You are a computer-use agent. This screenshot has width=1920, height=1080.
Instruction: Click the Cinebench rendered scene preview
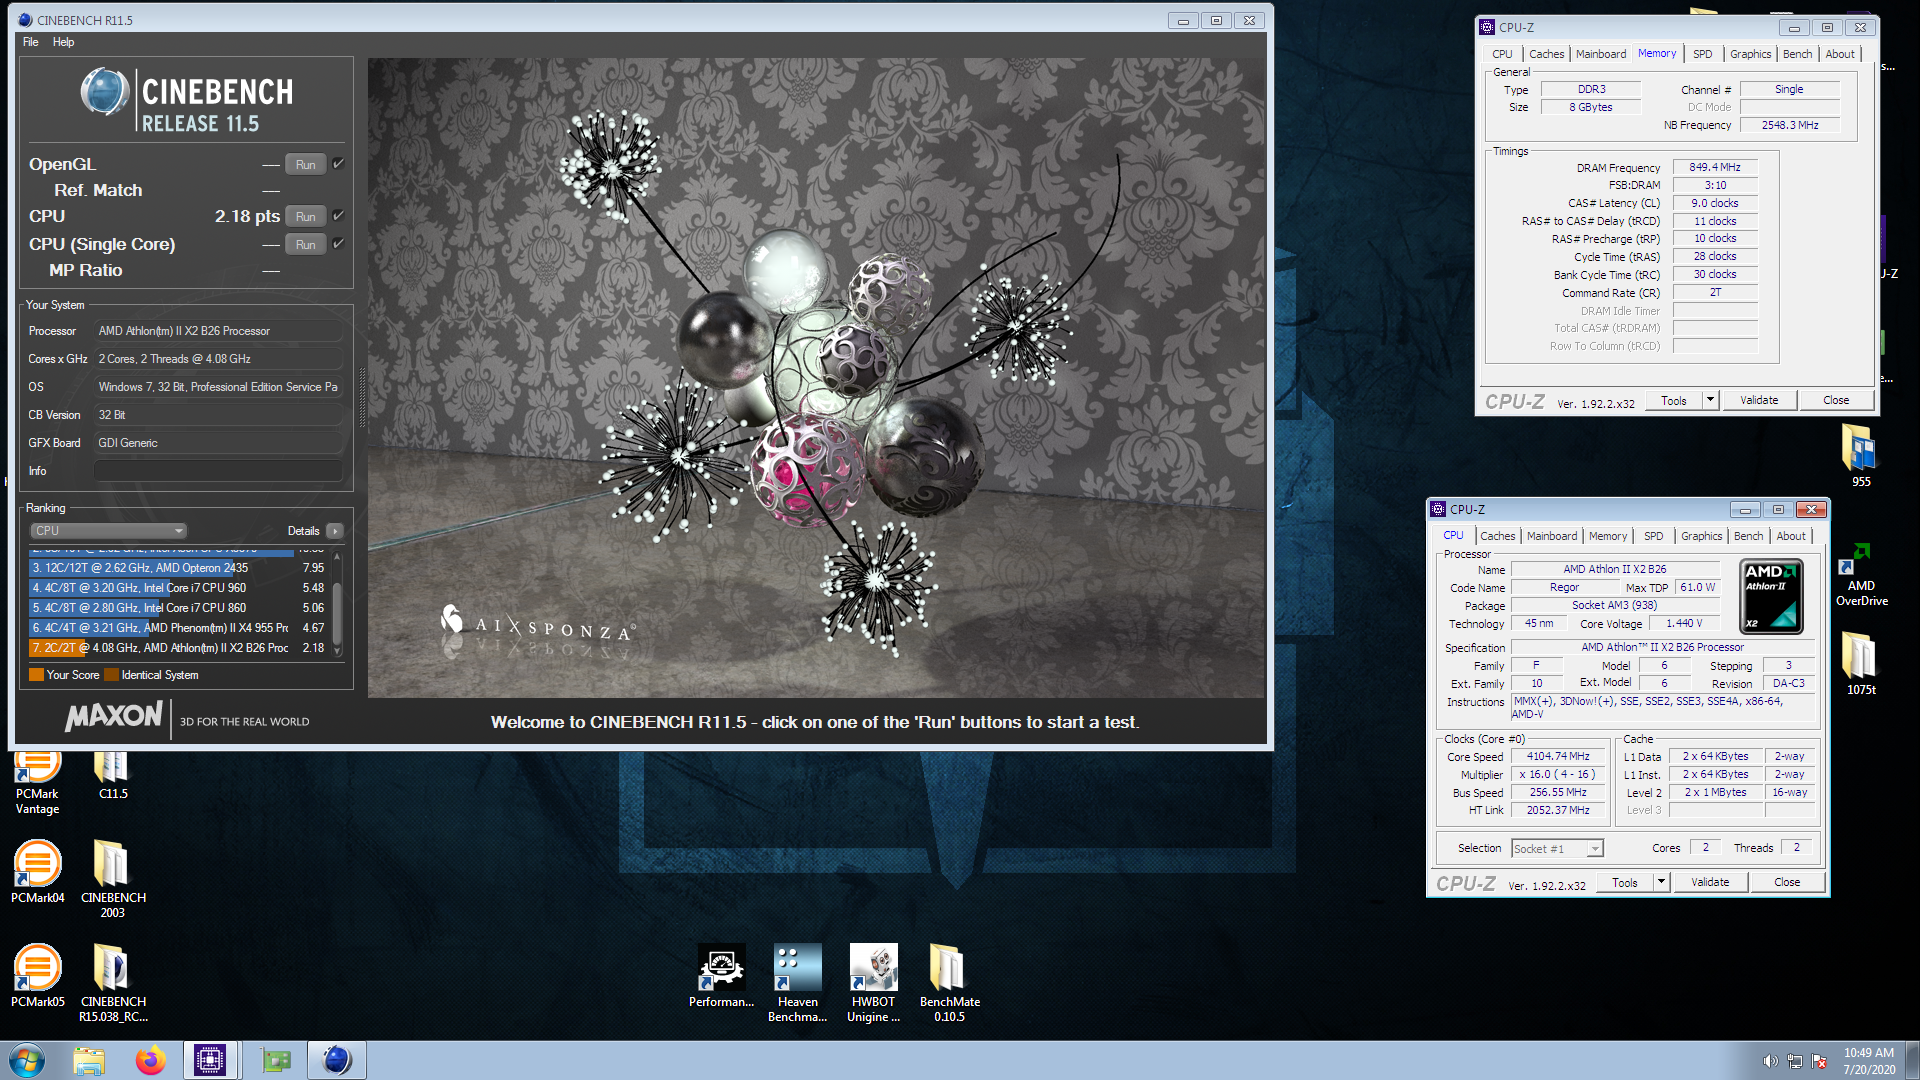(x=816, y=378)
